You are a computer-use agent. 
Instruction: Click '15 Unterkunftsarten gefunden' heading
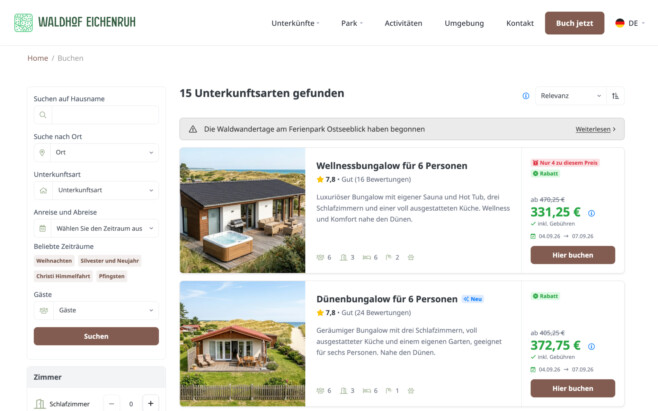coord(262,93)
